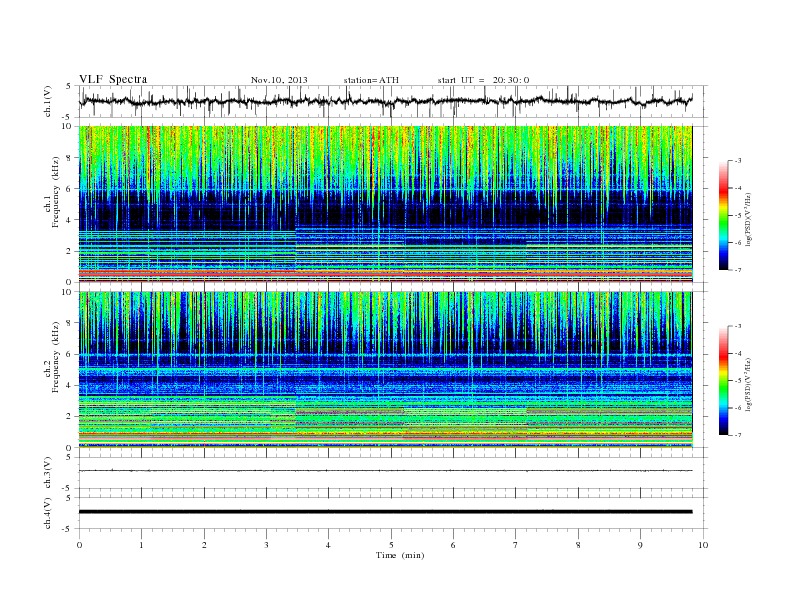Screen dimensions: 792x612
Task: Click the '8' kHz tick of ch.1 spectrogram
Action: click(x=69, y=158)
